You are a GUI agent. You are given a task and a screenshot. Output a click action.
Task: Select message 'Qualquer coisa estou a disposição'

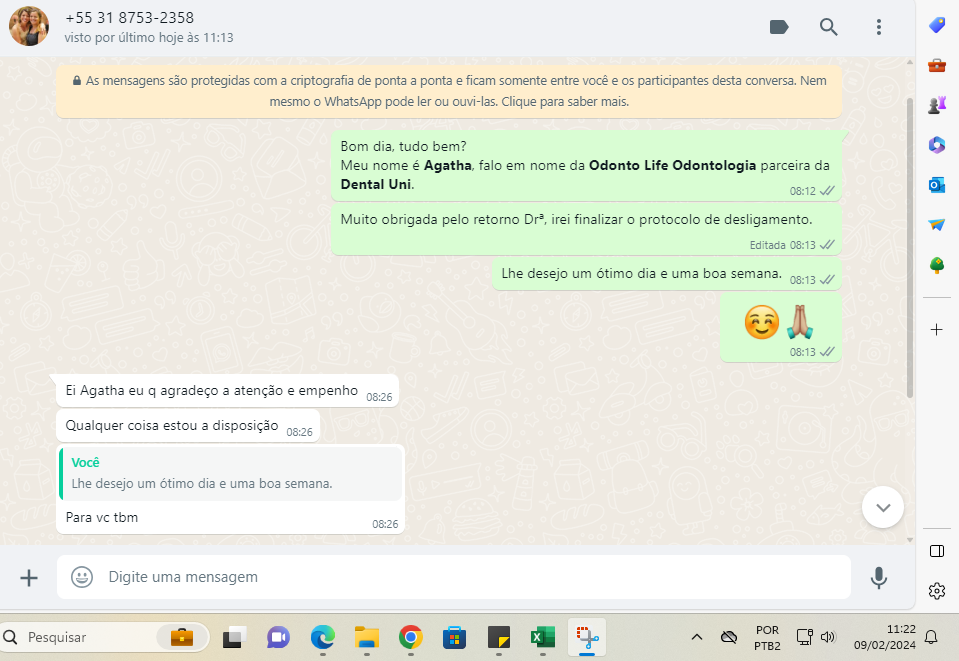point(187,426)
